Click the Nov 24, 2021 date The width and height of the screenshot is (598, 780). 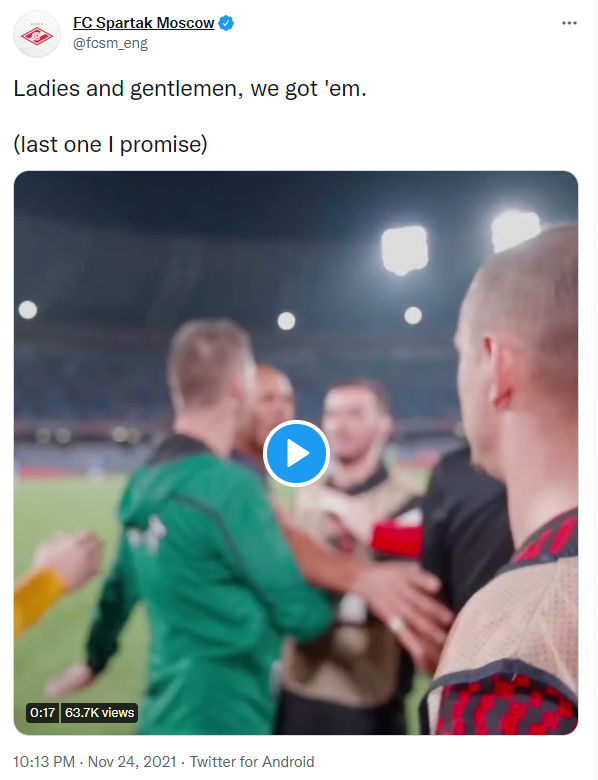click(132, 762)
